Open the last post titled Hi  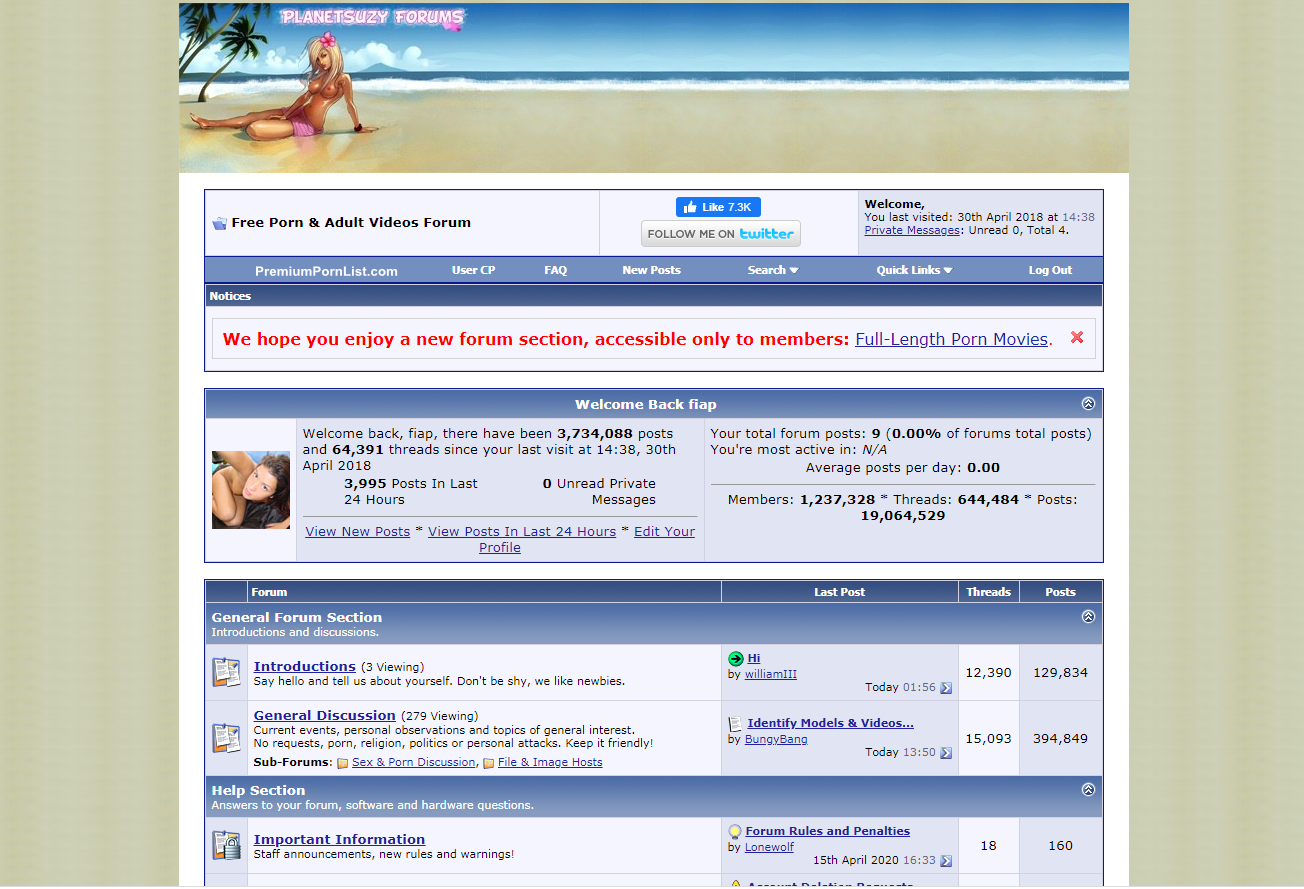[x=754, y=658]
